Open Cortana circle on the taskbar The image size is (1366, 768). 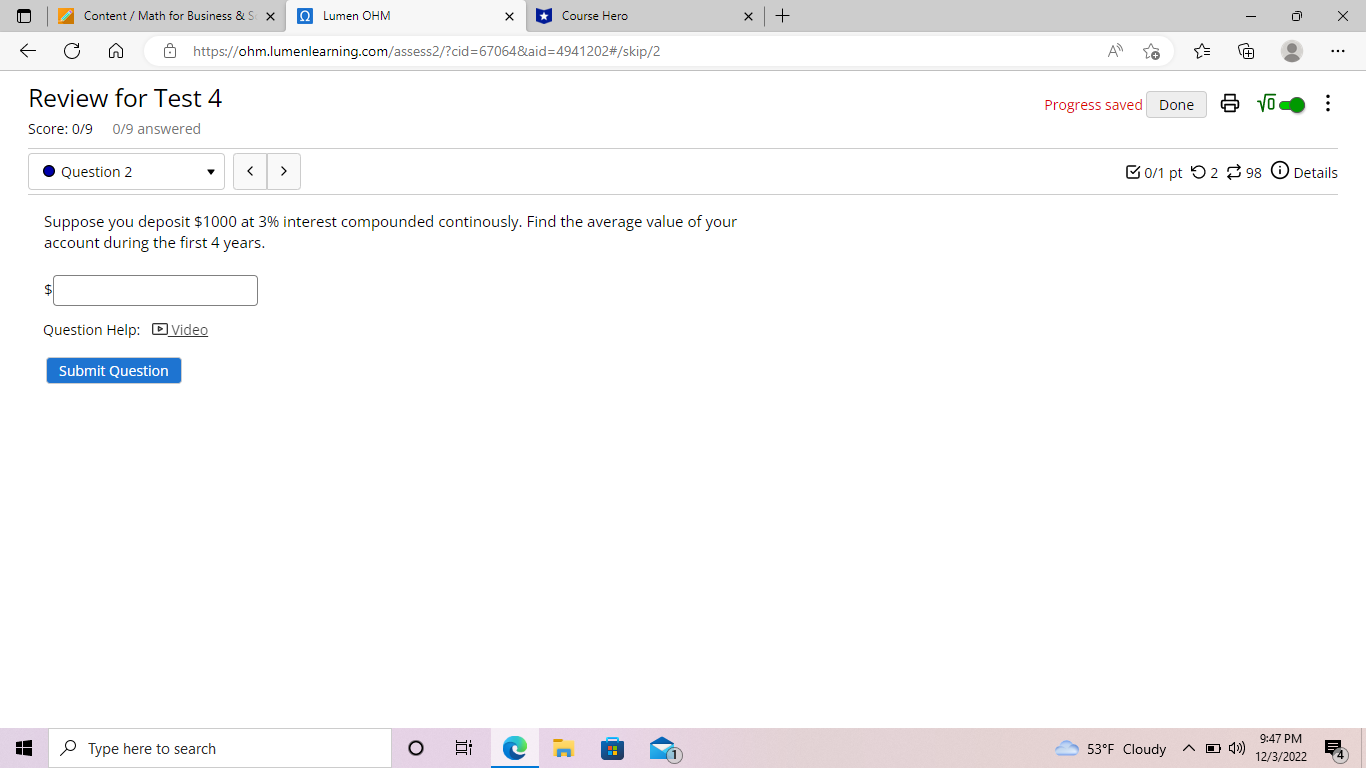point(416,748)
